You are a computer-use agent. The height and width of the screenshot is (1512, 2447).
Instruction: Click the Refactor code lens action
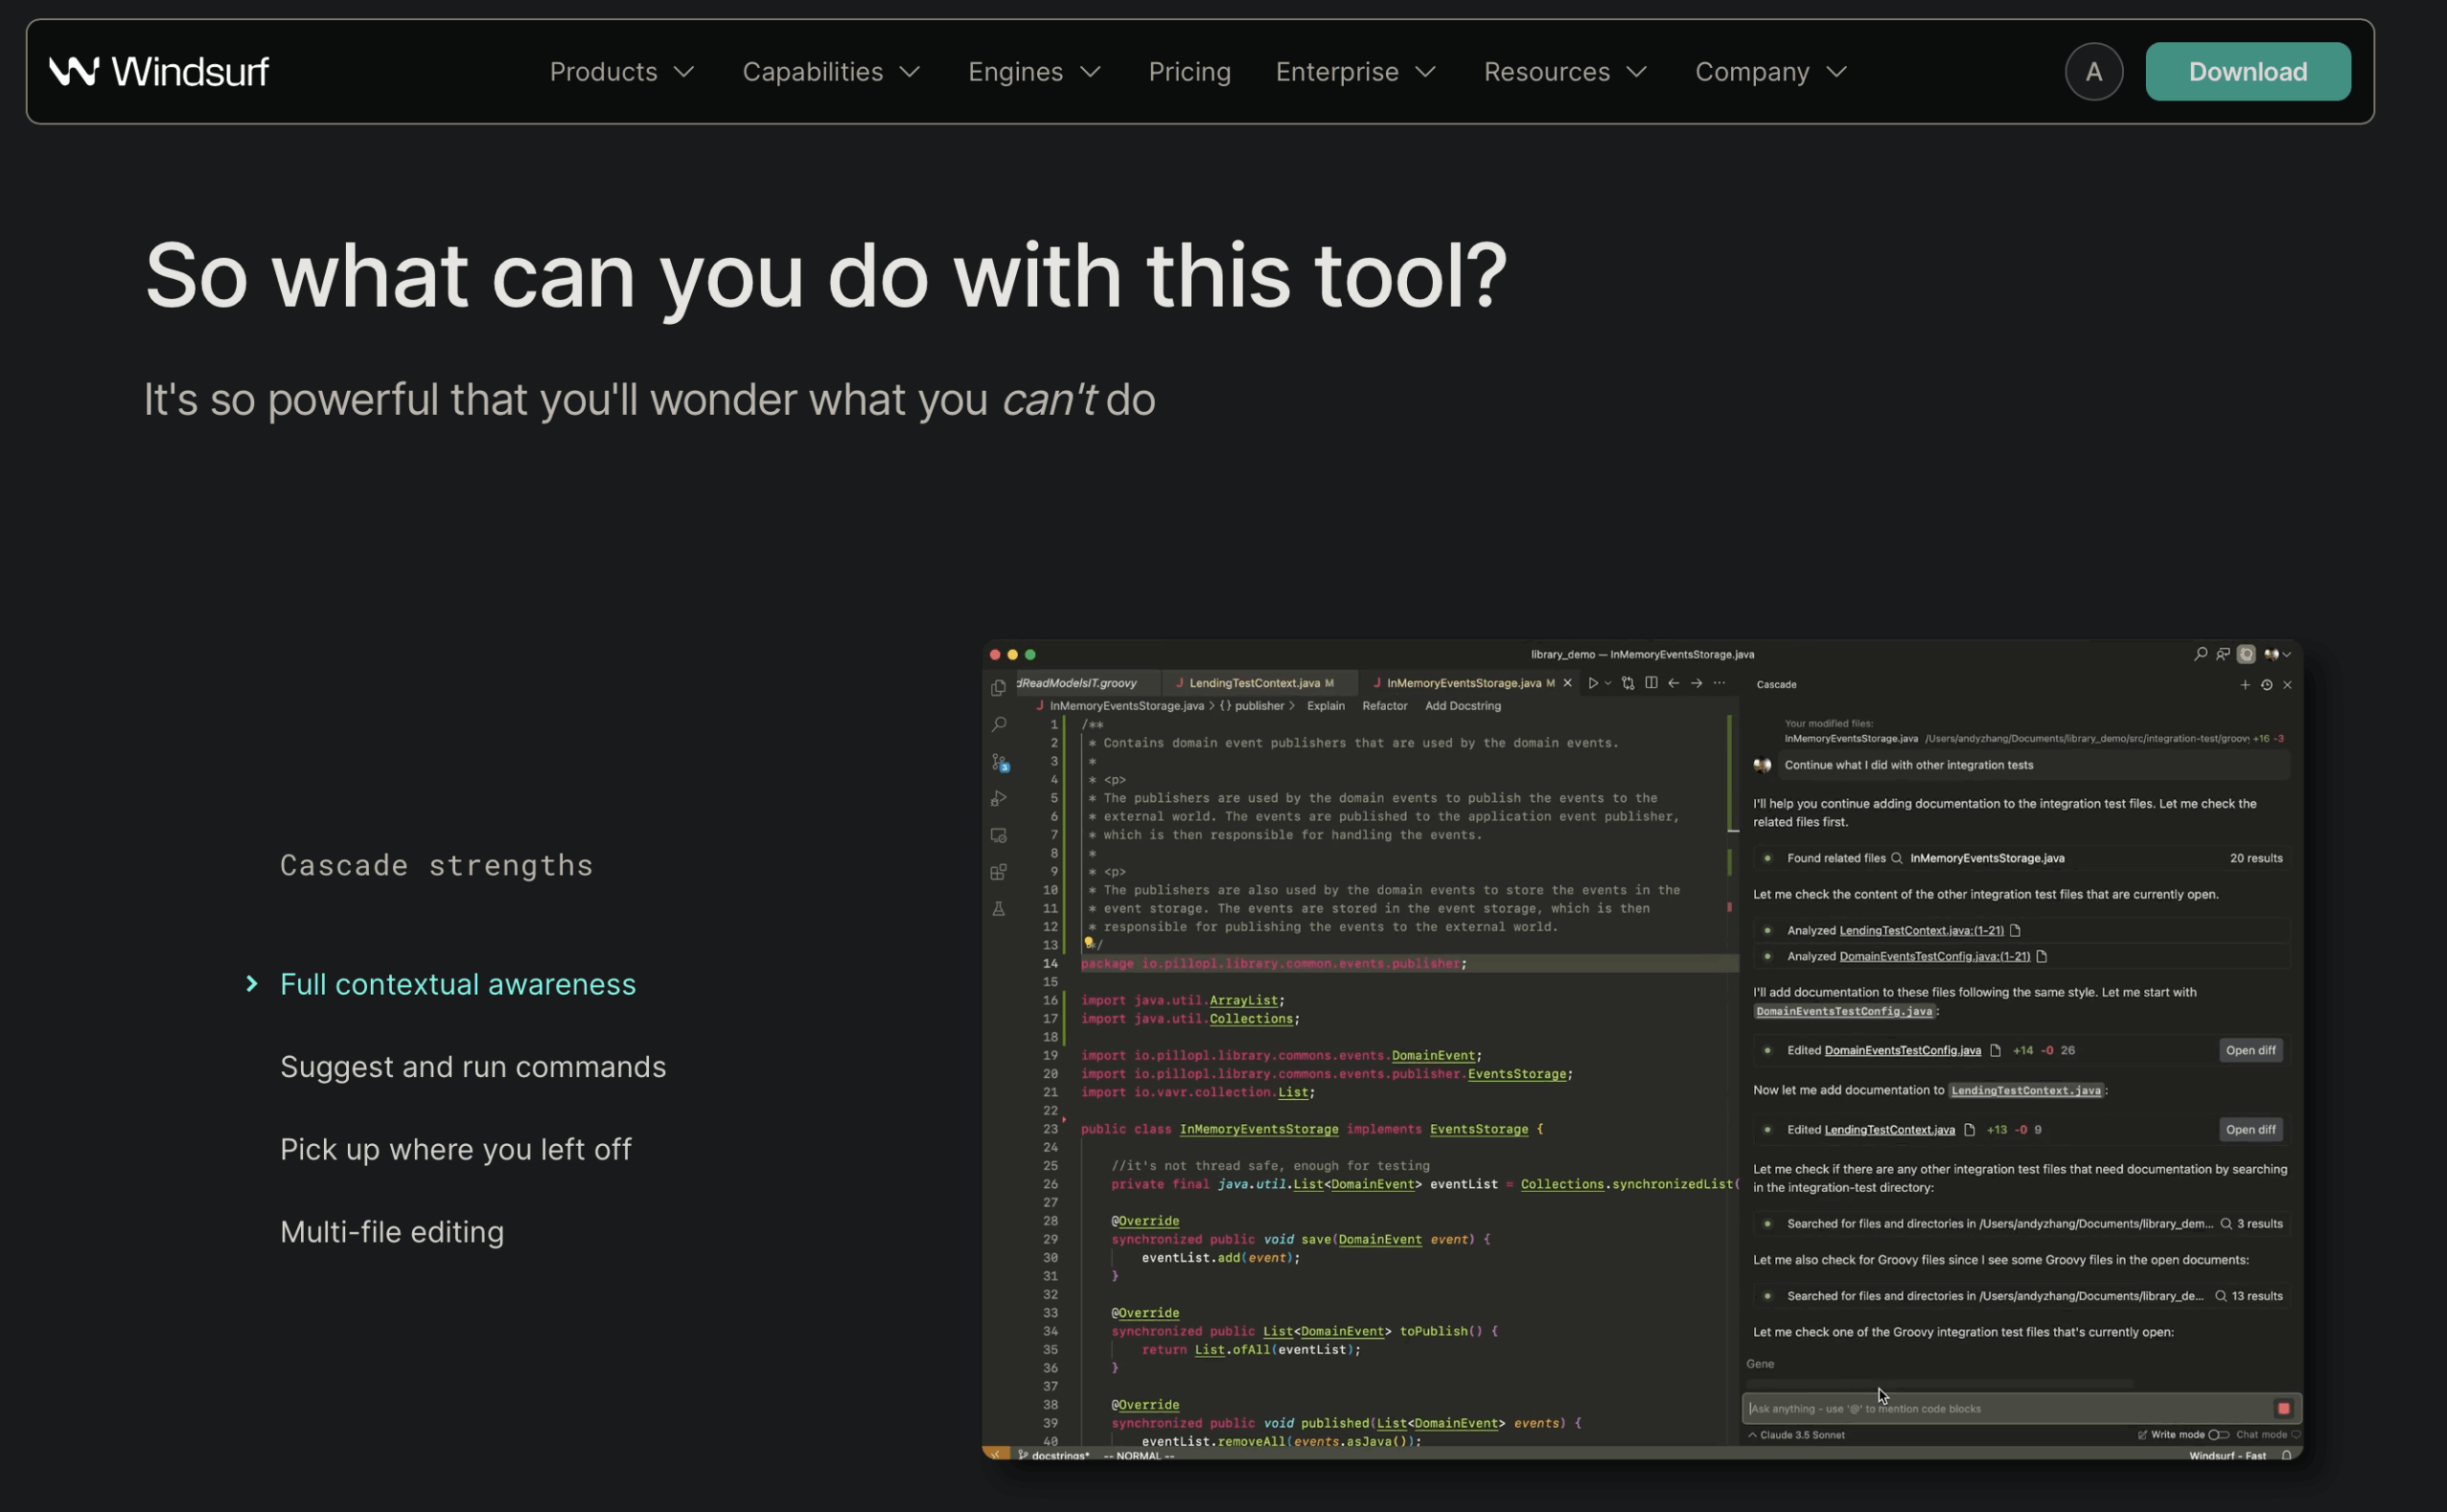point(1384,706)
